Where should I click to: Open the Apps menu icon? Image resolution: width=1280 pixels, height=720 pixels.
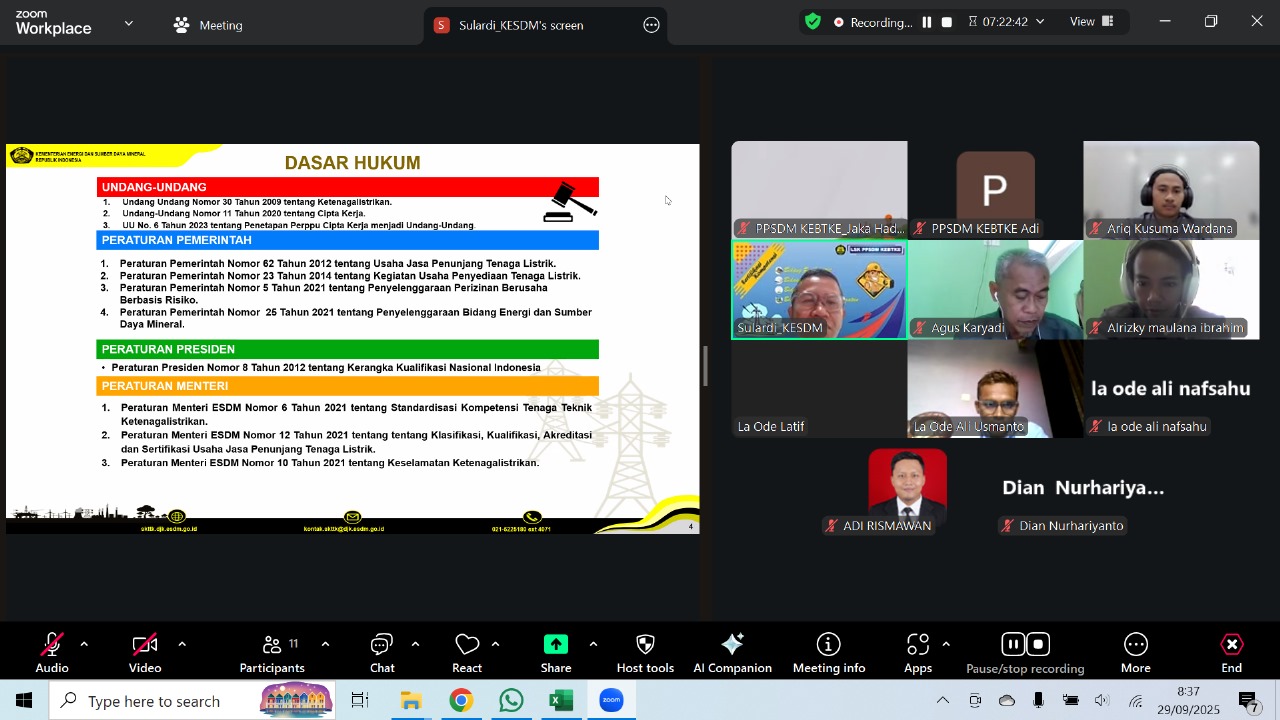(918, 653)
